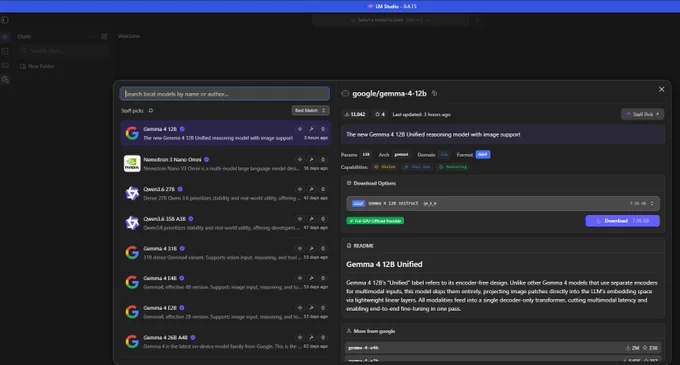Open the My Models icon in sidebar
The height and width of the screenshot is (365, 680).
point(5,65)
